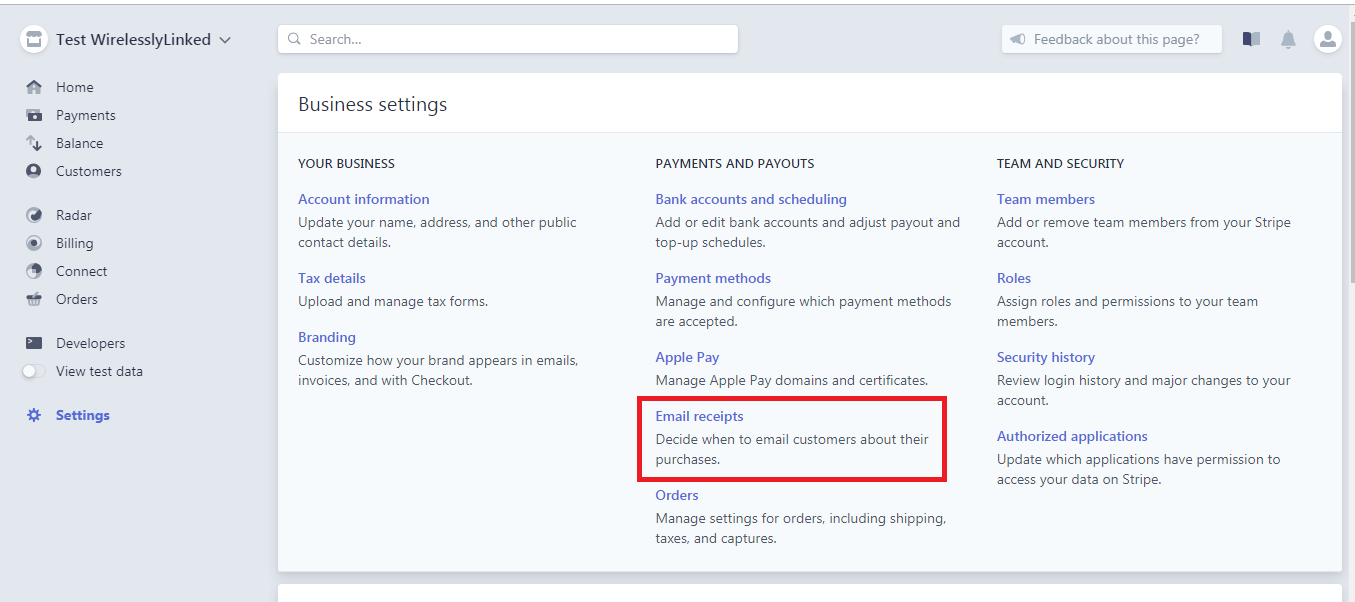Click the Connect icon in sidebar
This screenshot has height=602, width=1355.
(34, 271)
